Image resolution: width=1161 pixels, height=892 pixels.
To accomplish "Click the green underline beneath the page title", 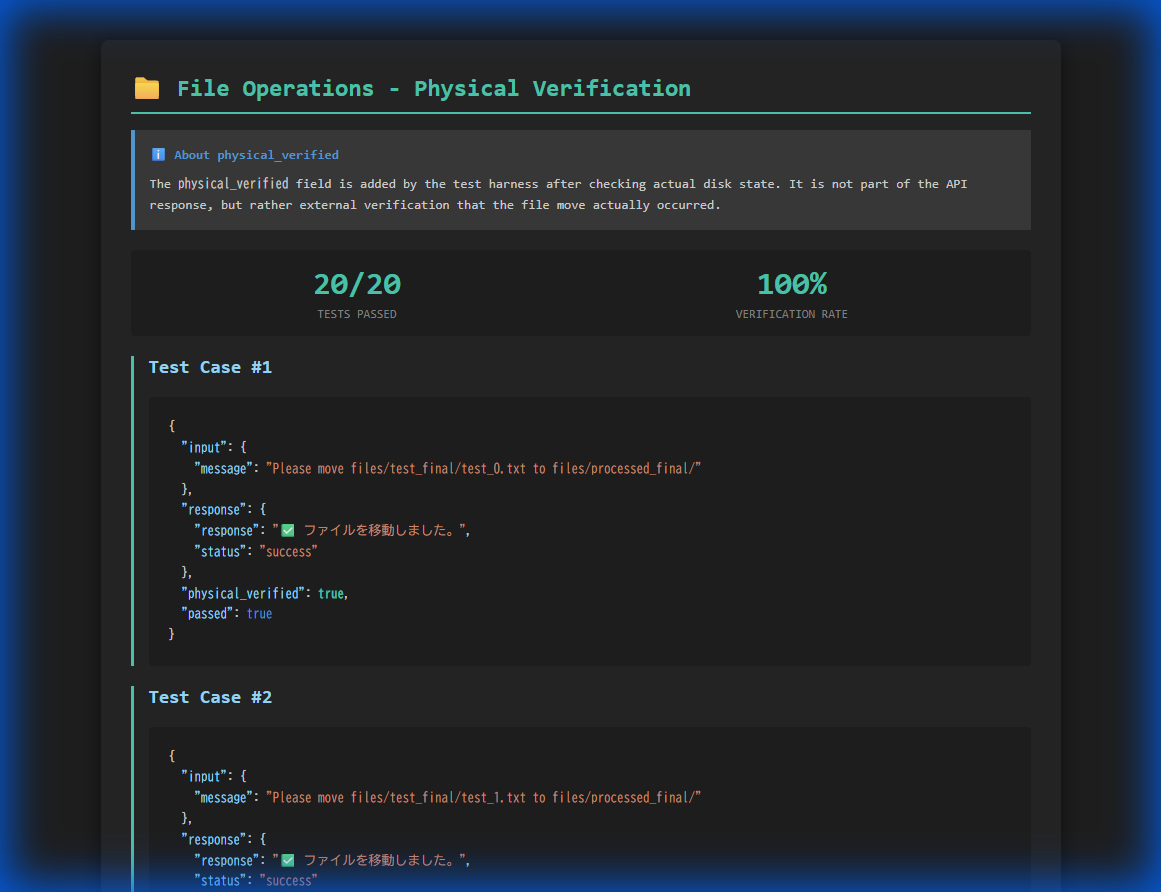I will pyautogui.click(x=580, y=113).
